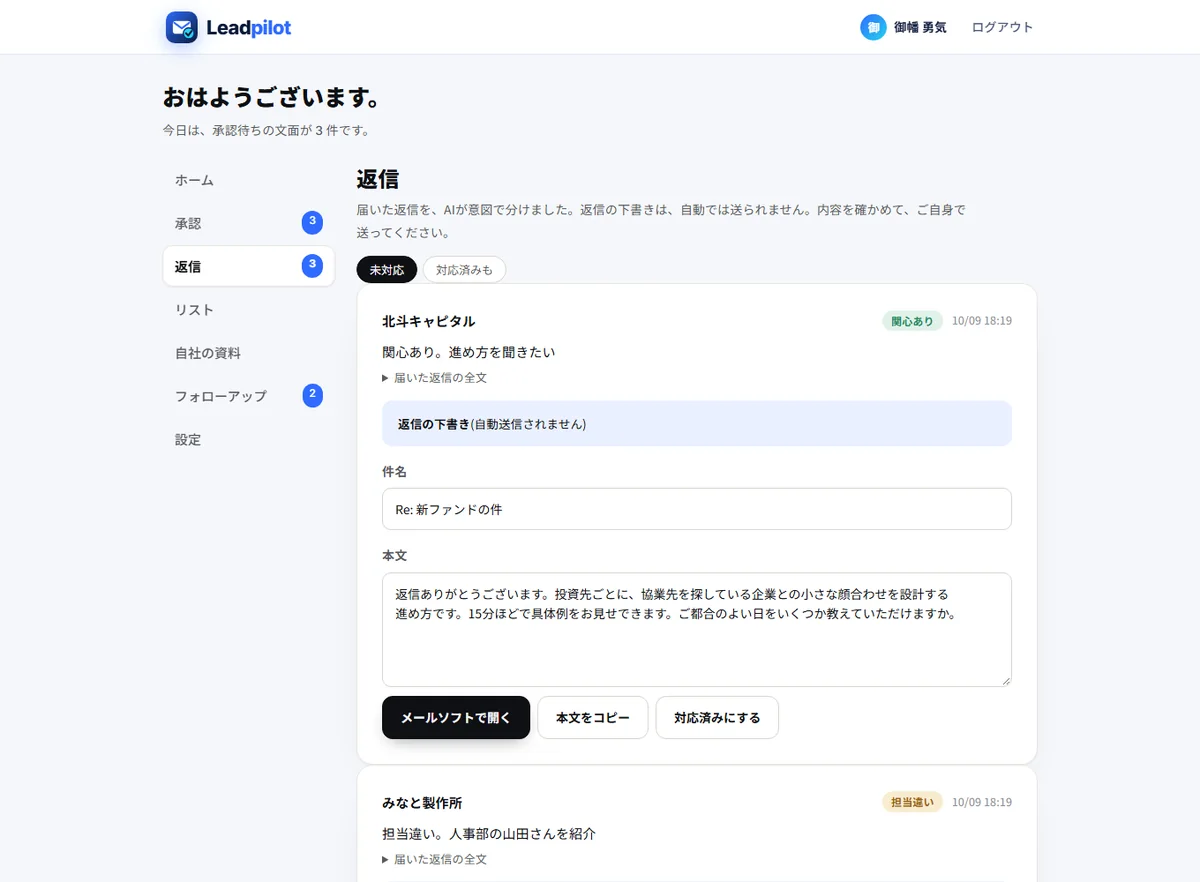Click the 御幡 勇気 user name
The image size is (1200, 882).
pyautogui.click(x=920, y=27)
